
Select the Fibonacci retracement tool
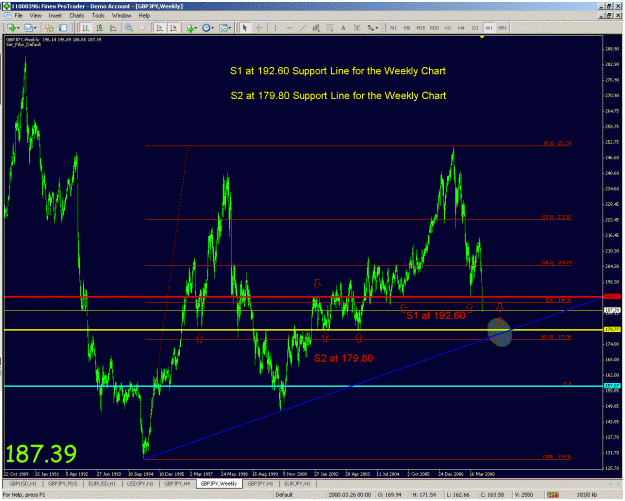(330, 28)
